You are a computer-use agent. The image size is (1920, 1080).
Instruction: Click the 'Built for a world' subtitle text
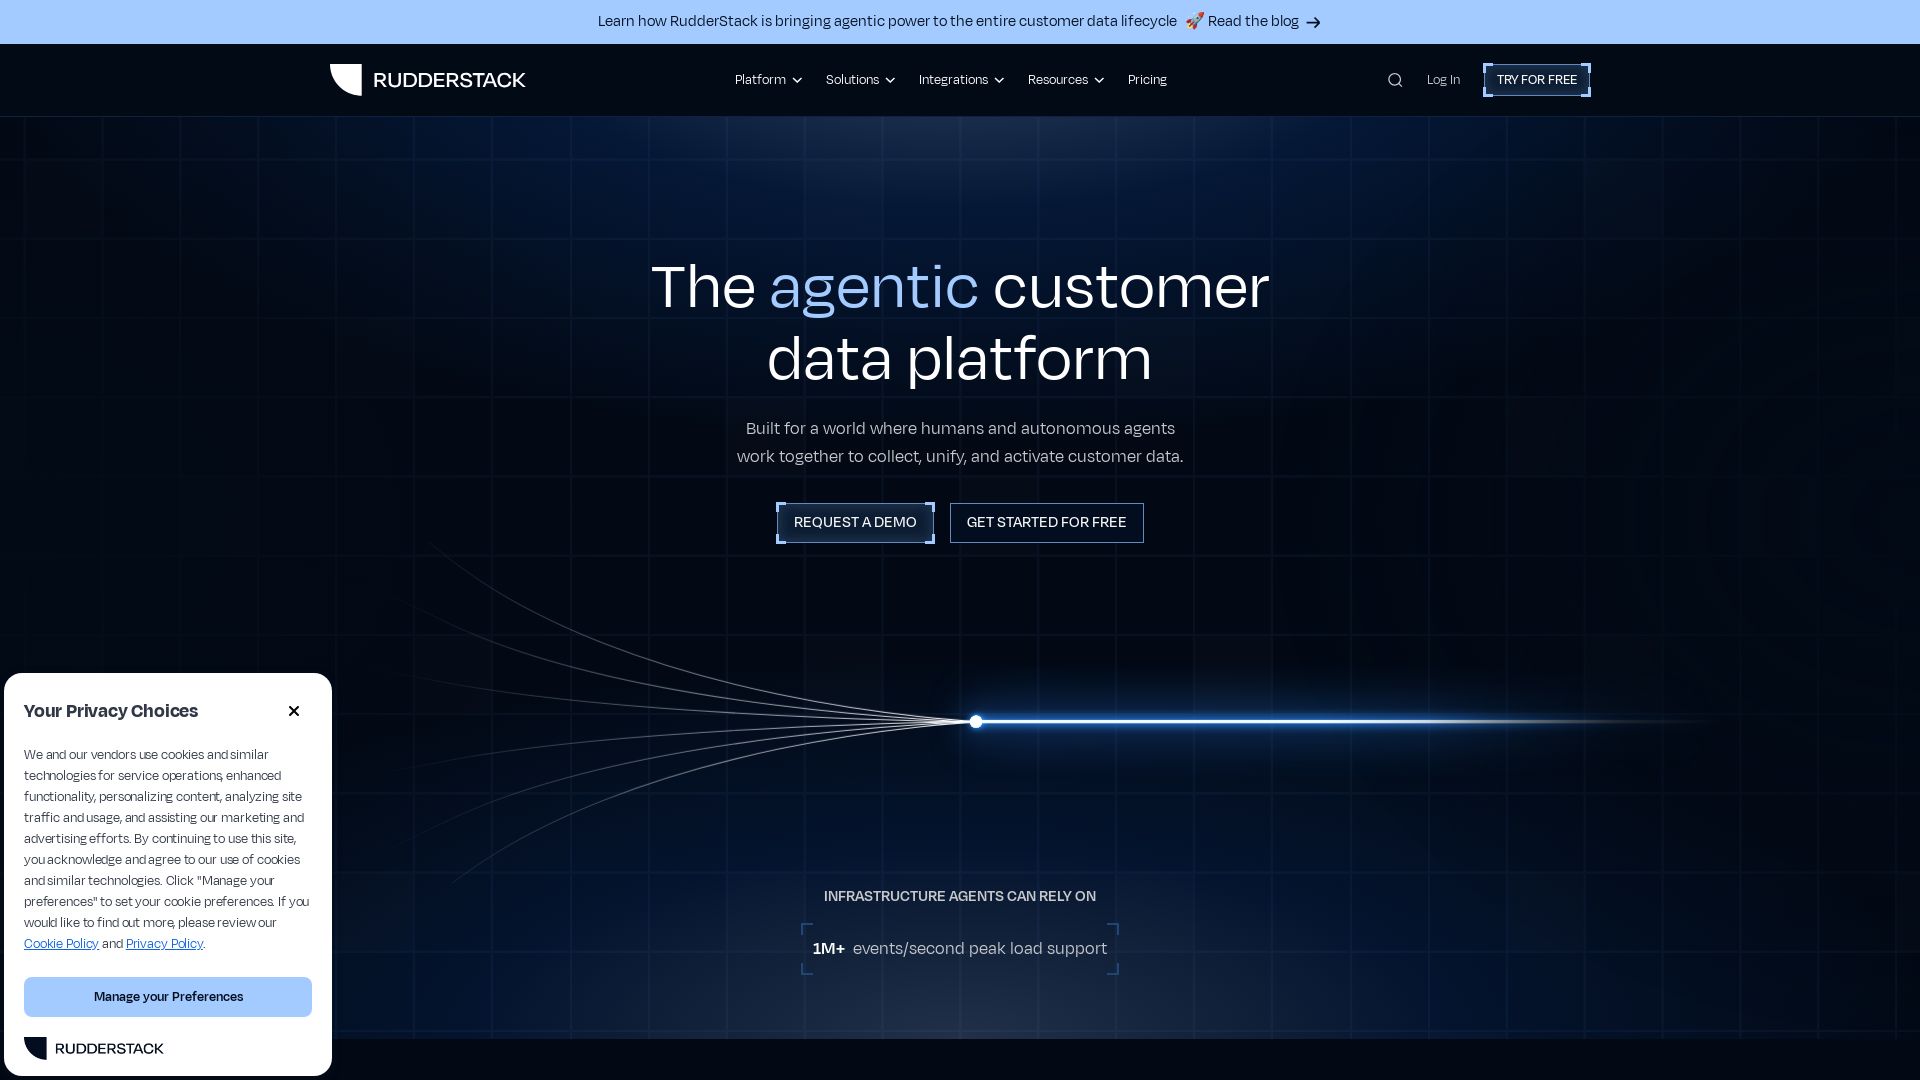point(960,442)
